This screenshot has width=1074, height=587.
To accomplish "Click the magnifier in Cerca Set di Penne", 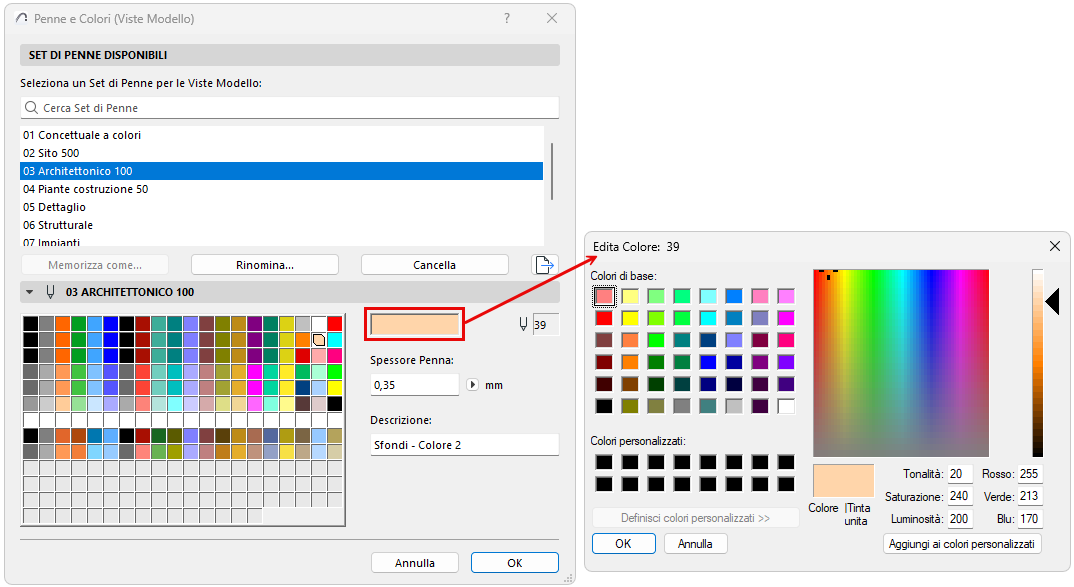I will click(32, 107).
